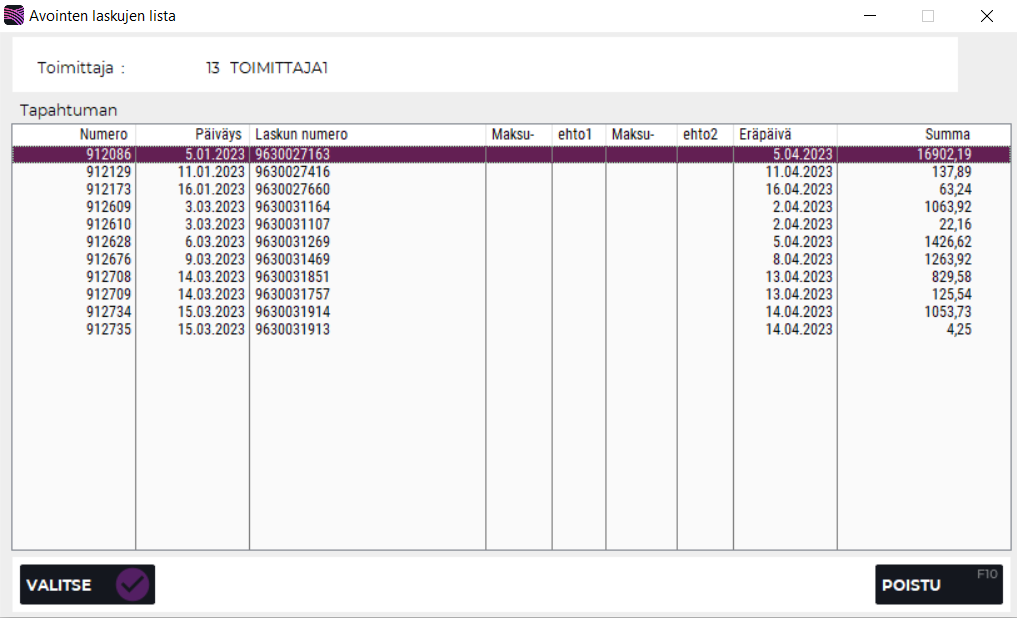This screenshot has width=1017, height=618.
Task: Select invoice 9630027660 in the list
Action: pos(292,189)
